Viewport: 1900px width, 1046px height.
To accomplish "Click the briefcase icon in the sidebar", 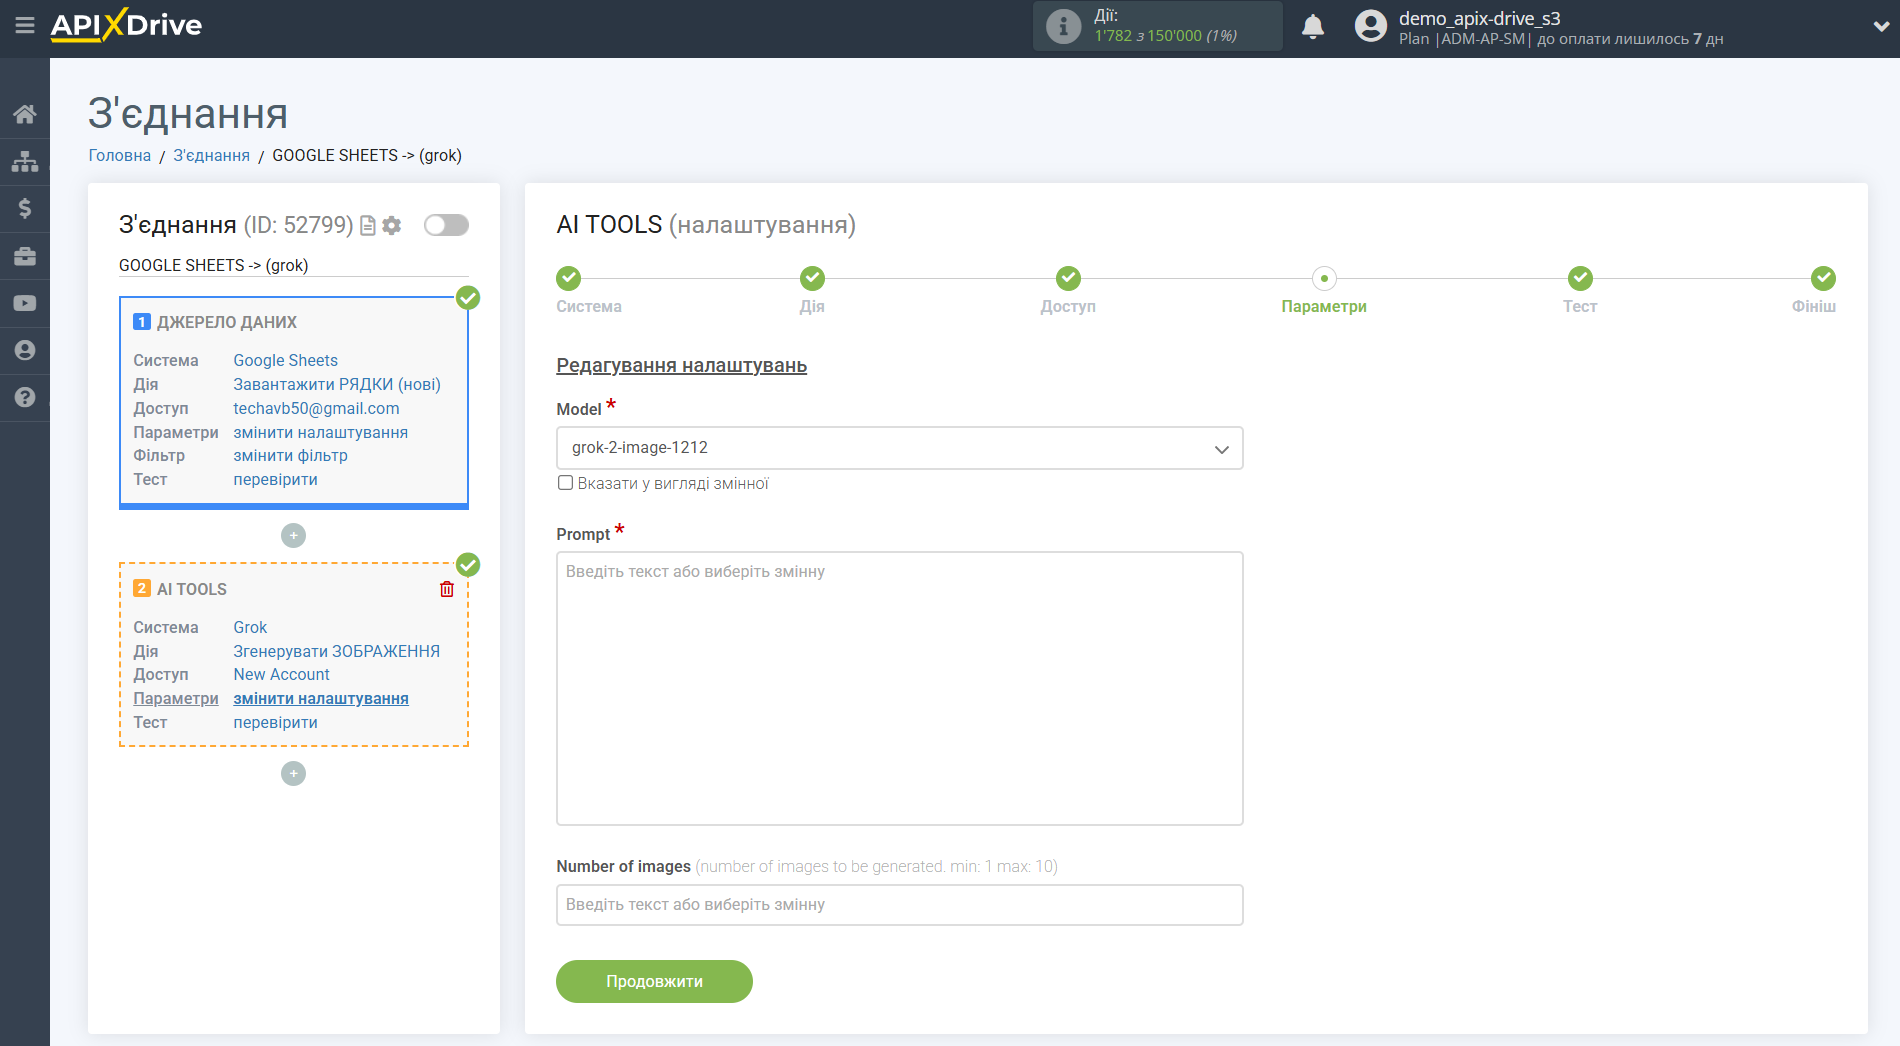I will [25, 256].
